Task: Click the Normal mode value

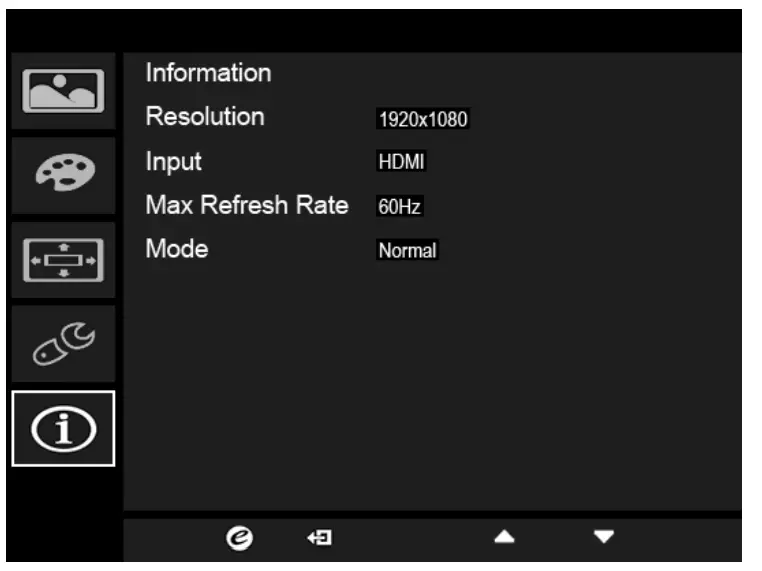Action: coord(407,250)
